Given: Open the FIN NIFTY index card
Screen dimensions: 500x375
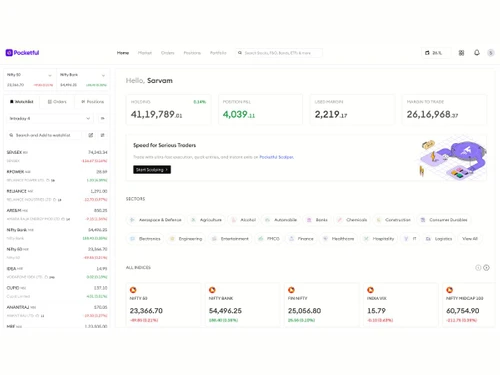Looking at the screenshot, I should coord(322,305).
